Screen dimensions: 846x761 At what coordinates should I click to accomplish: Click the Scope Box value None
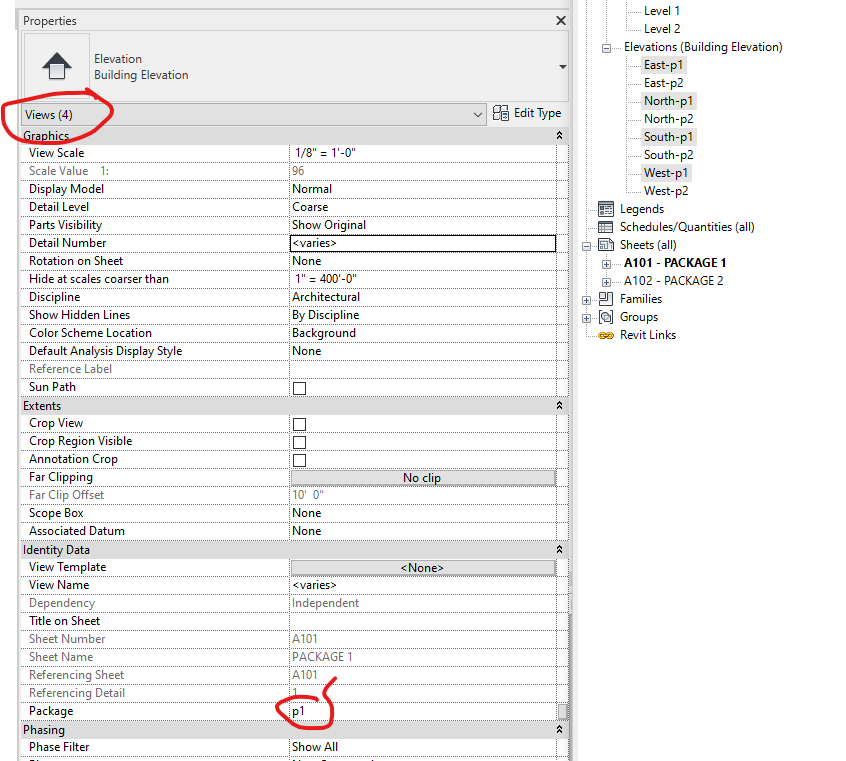click(x=423, y=513)
